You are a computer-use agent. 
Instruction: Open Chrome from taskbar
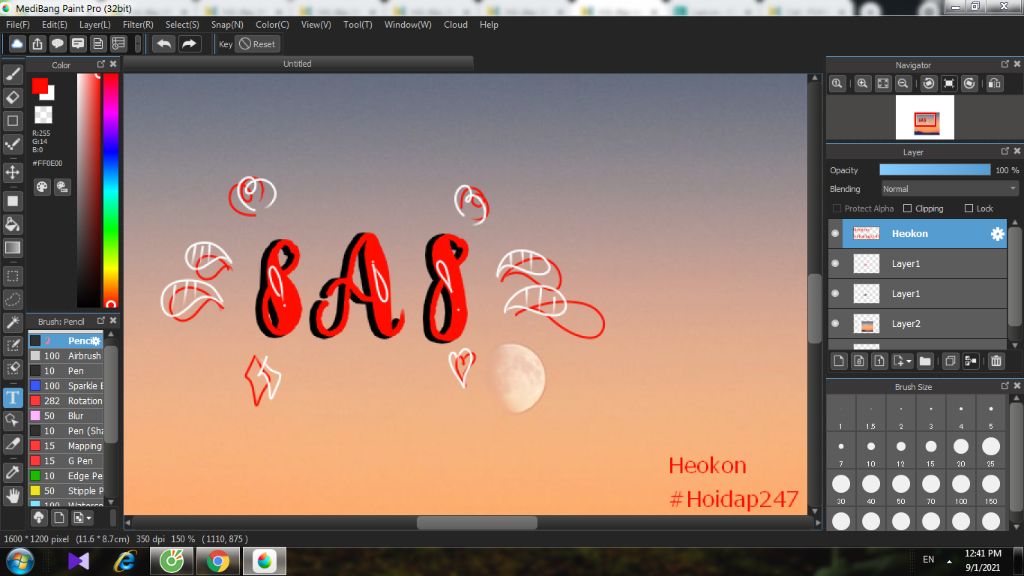coord(218,561)
